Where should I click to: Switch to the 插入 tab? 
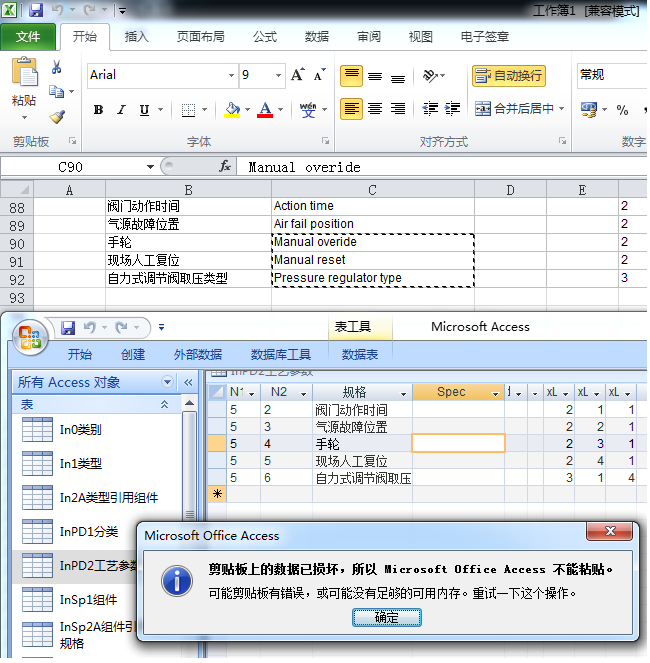point(136,37)
